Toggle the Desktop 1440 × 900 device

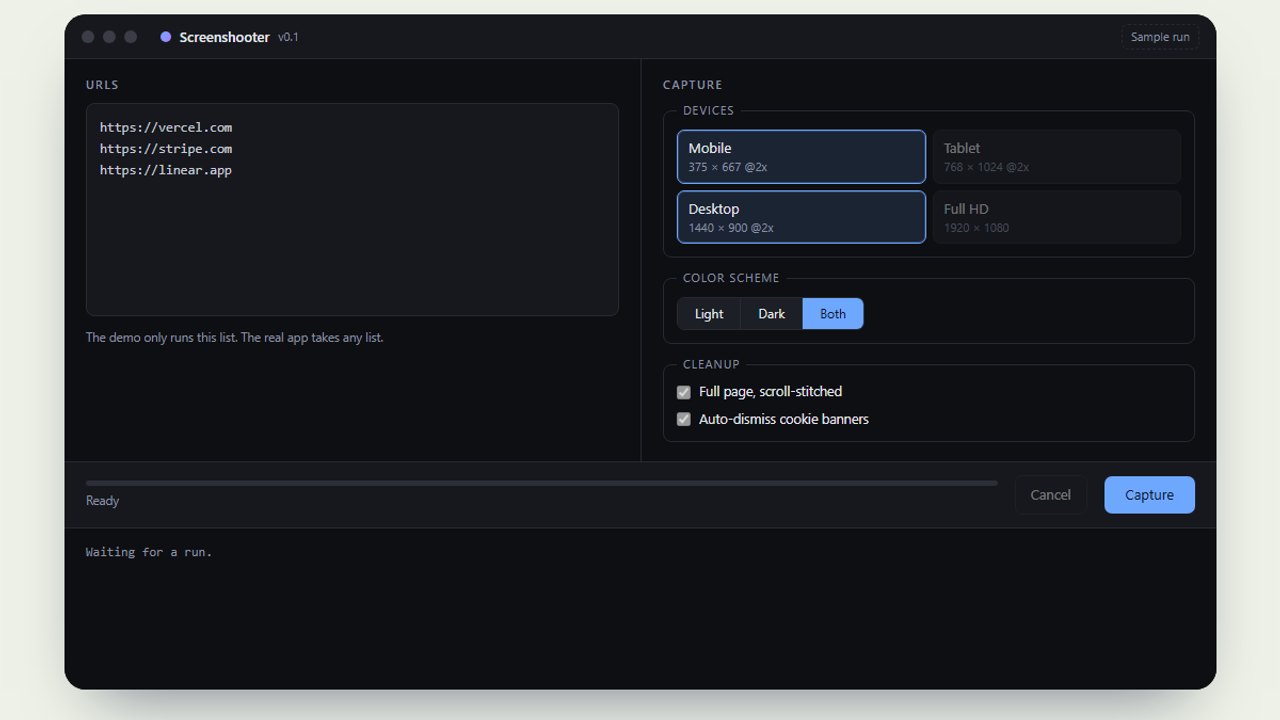[801, 217]
